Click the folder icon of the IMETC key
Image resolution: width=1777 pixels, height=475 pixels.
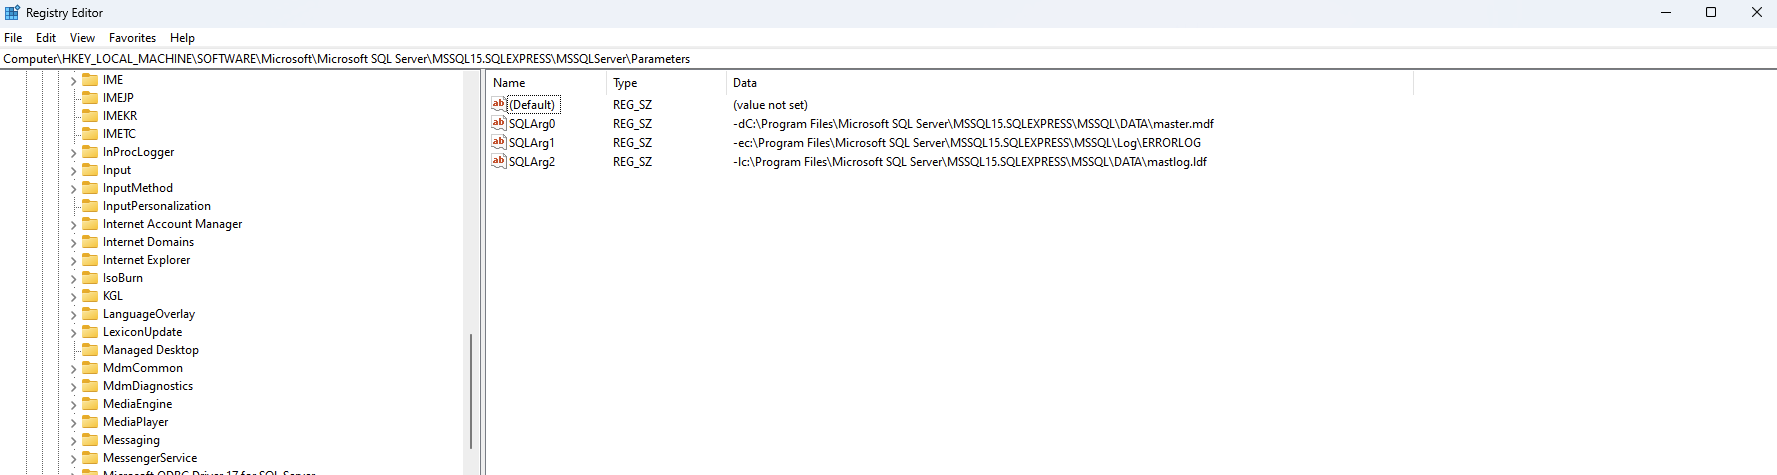point(90,133)
